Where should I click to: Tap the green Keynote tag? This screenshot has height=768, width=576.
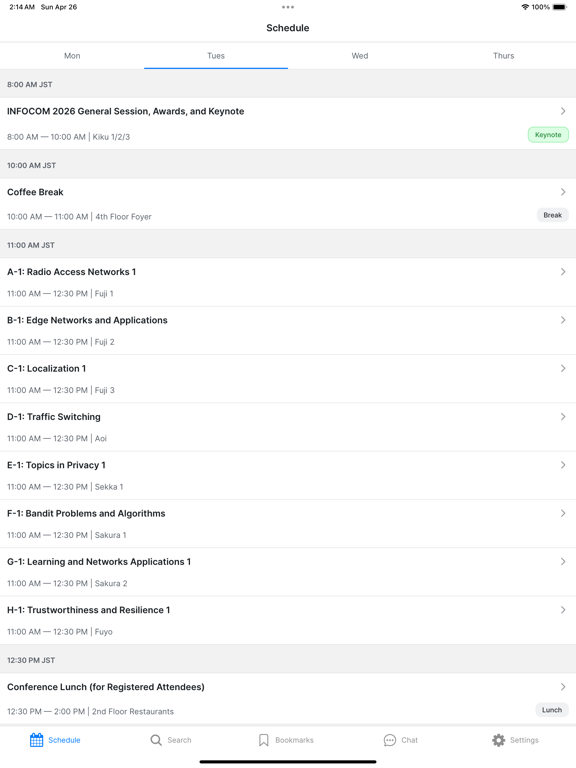click(548, 135)
